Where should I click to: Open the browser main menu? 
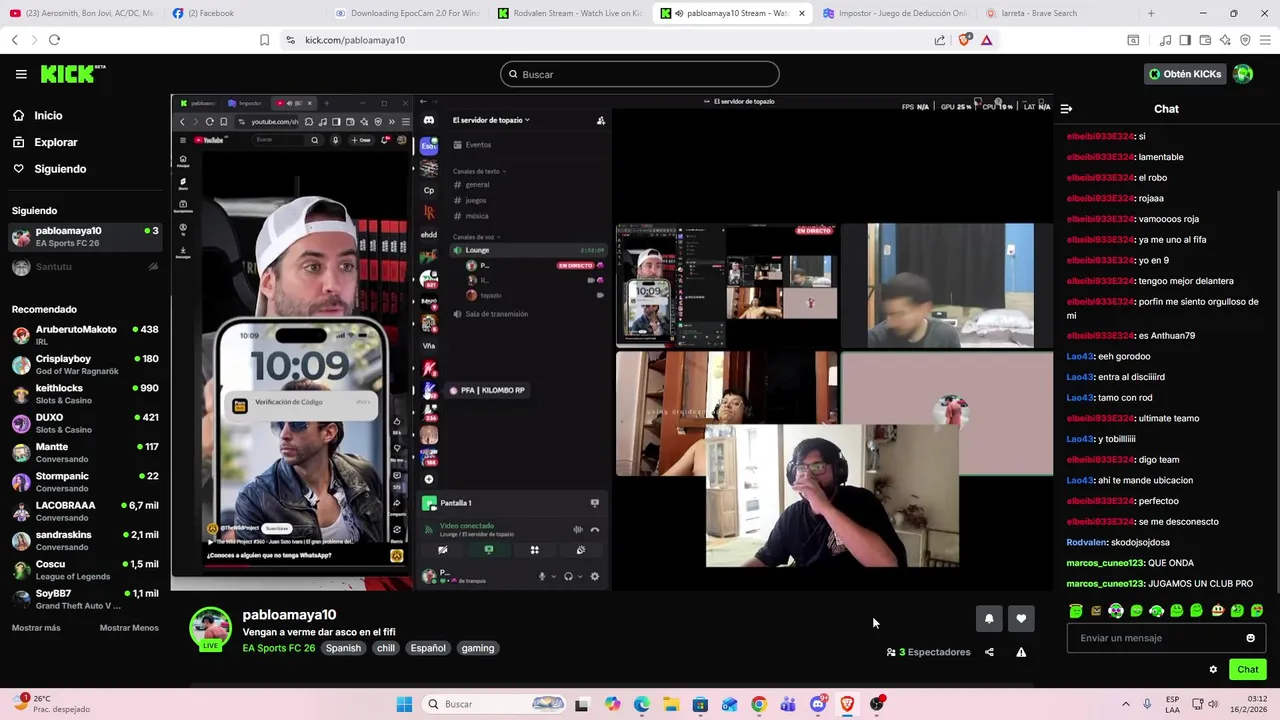tap(1265, 40)
